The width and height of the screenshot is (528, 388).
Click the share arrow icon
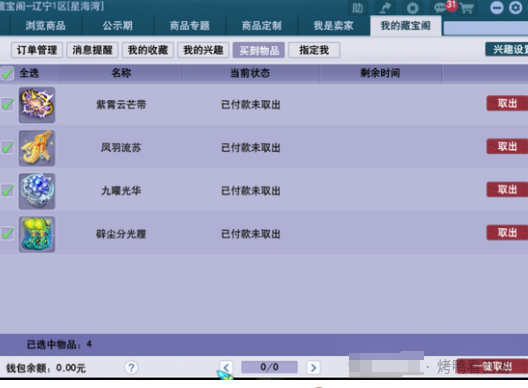coord(385,8)
